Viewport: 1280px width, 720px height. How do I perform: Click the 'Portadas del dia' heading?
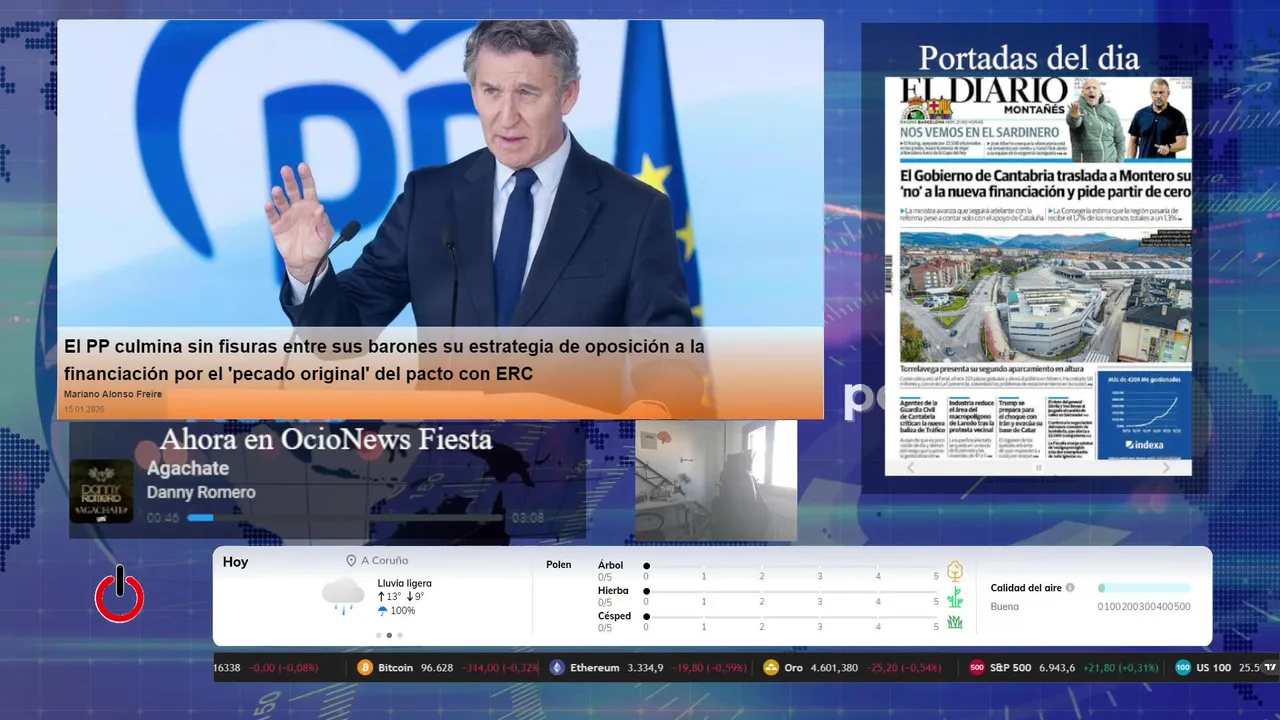click(1028, 57)
